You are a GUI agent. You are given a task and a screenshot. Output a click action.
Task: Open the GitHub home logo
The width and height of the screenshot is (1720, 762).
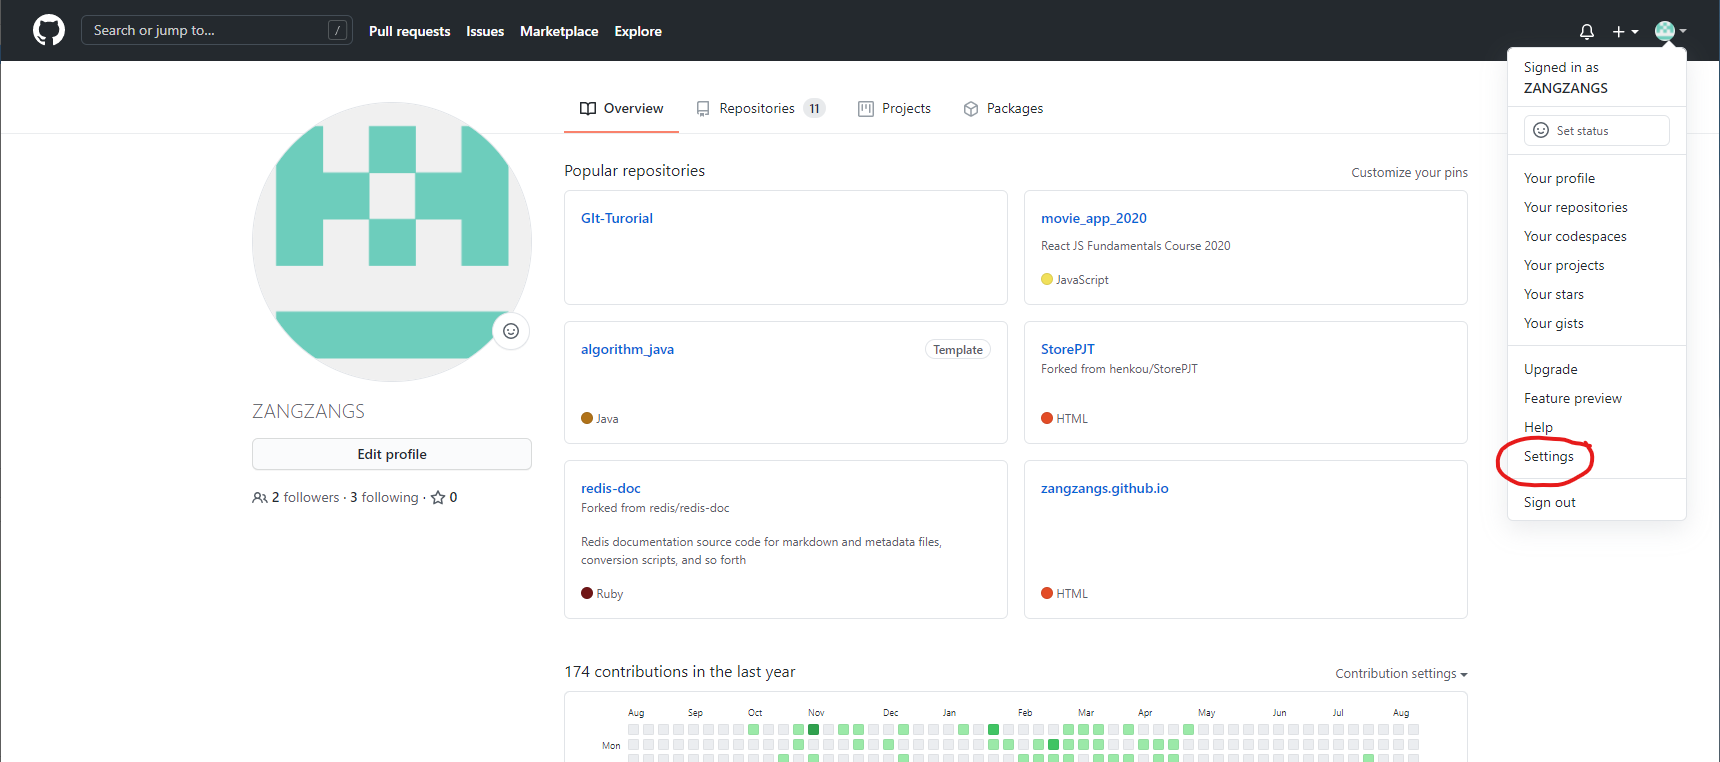click(x=49, y=30)
